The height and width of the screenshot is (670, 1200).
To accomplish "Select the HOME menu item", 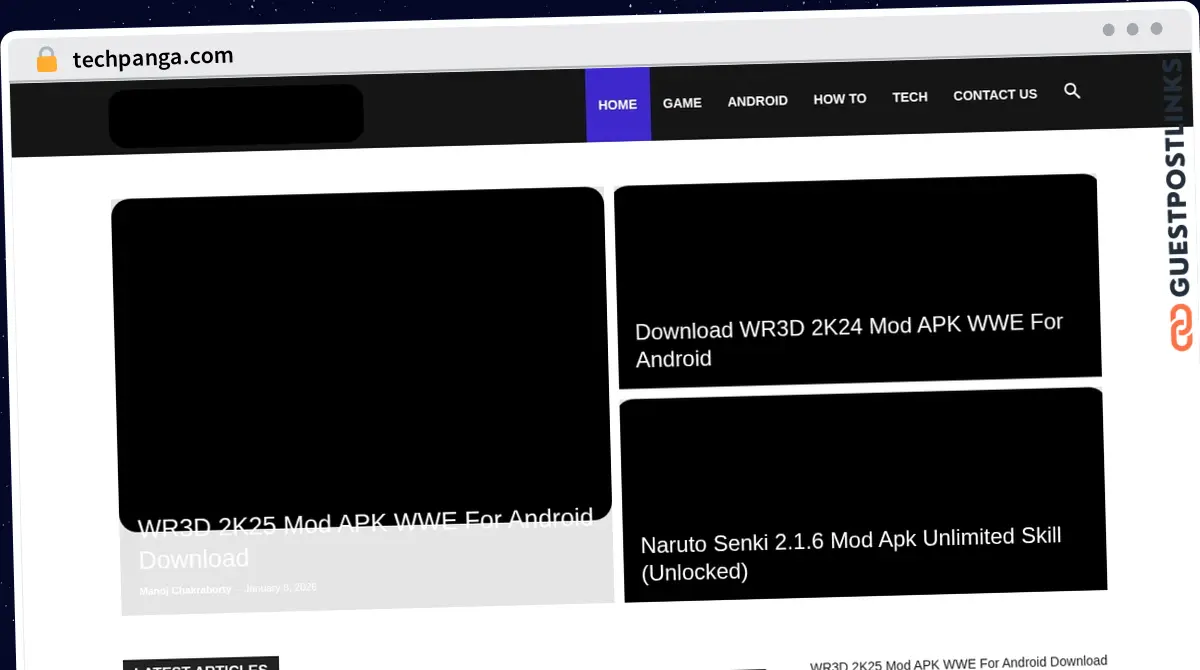I will (617, 104).
